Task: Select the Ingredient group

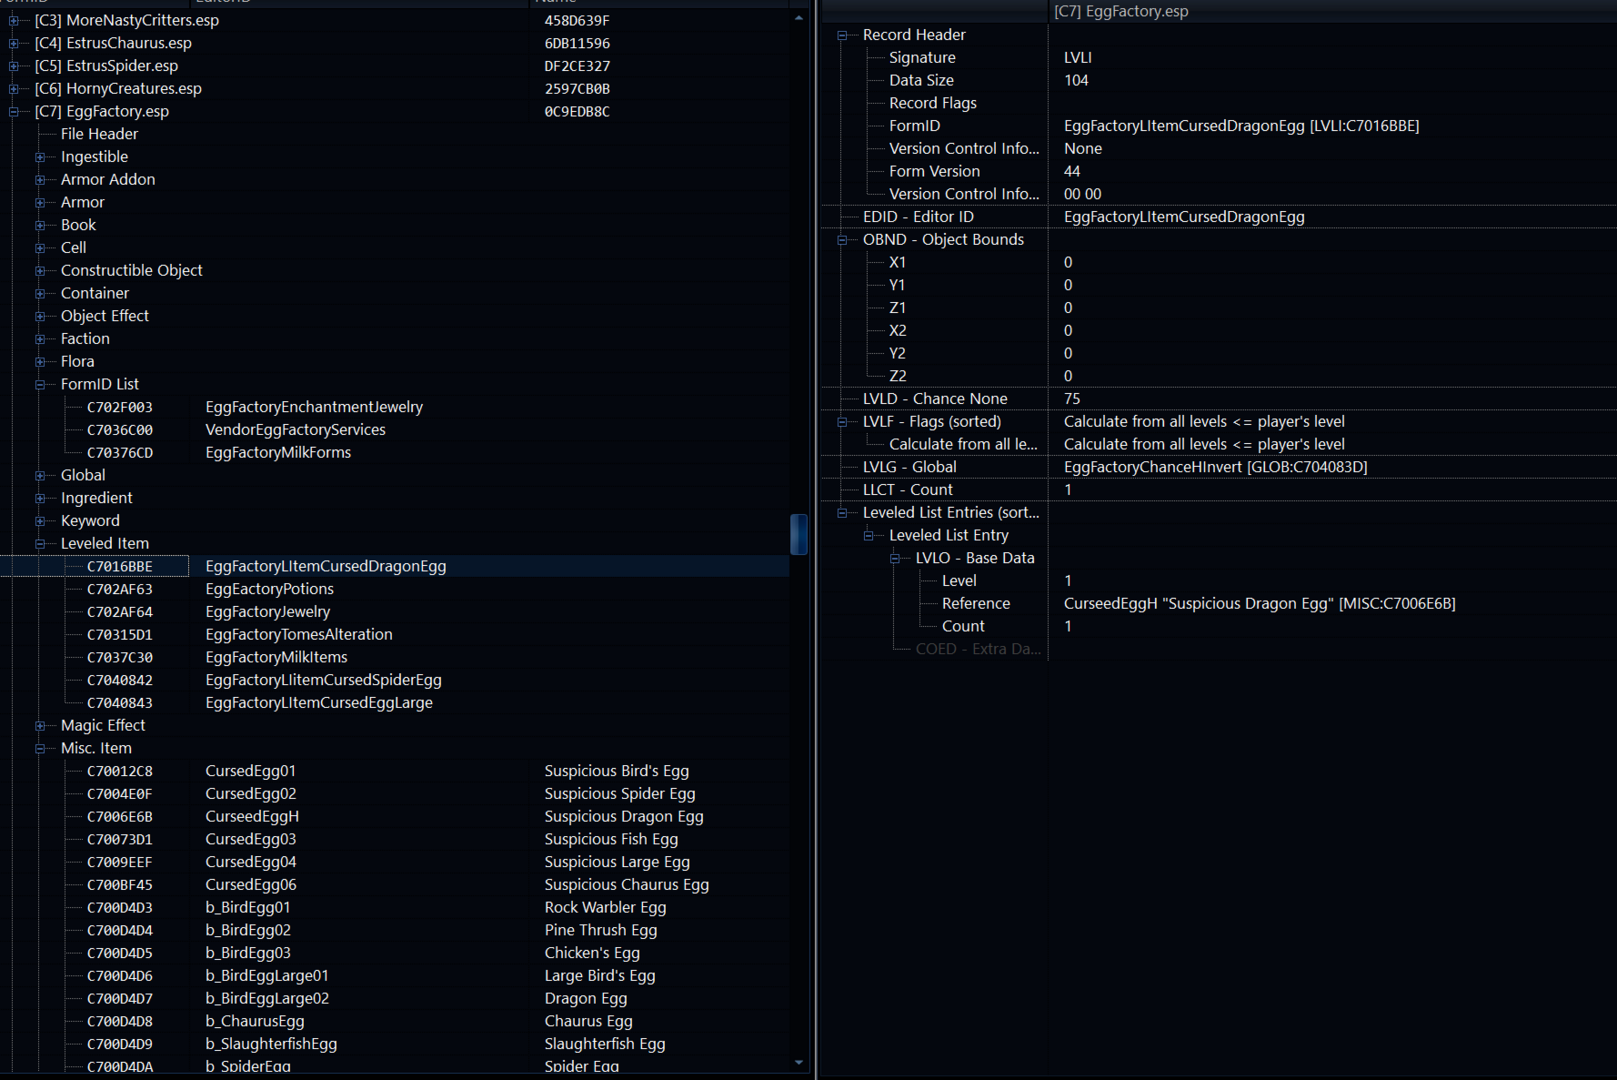Action: [97, 498]
